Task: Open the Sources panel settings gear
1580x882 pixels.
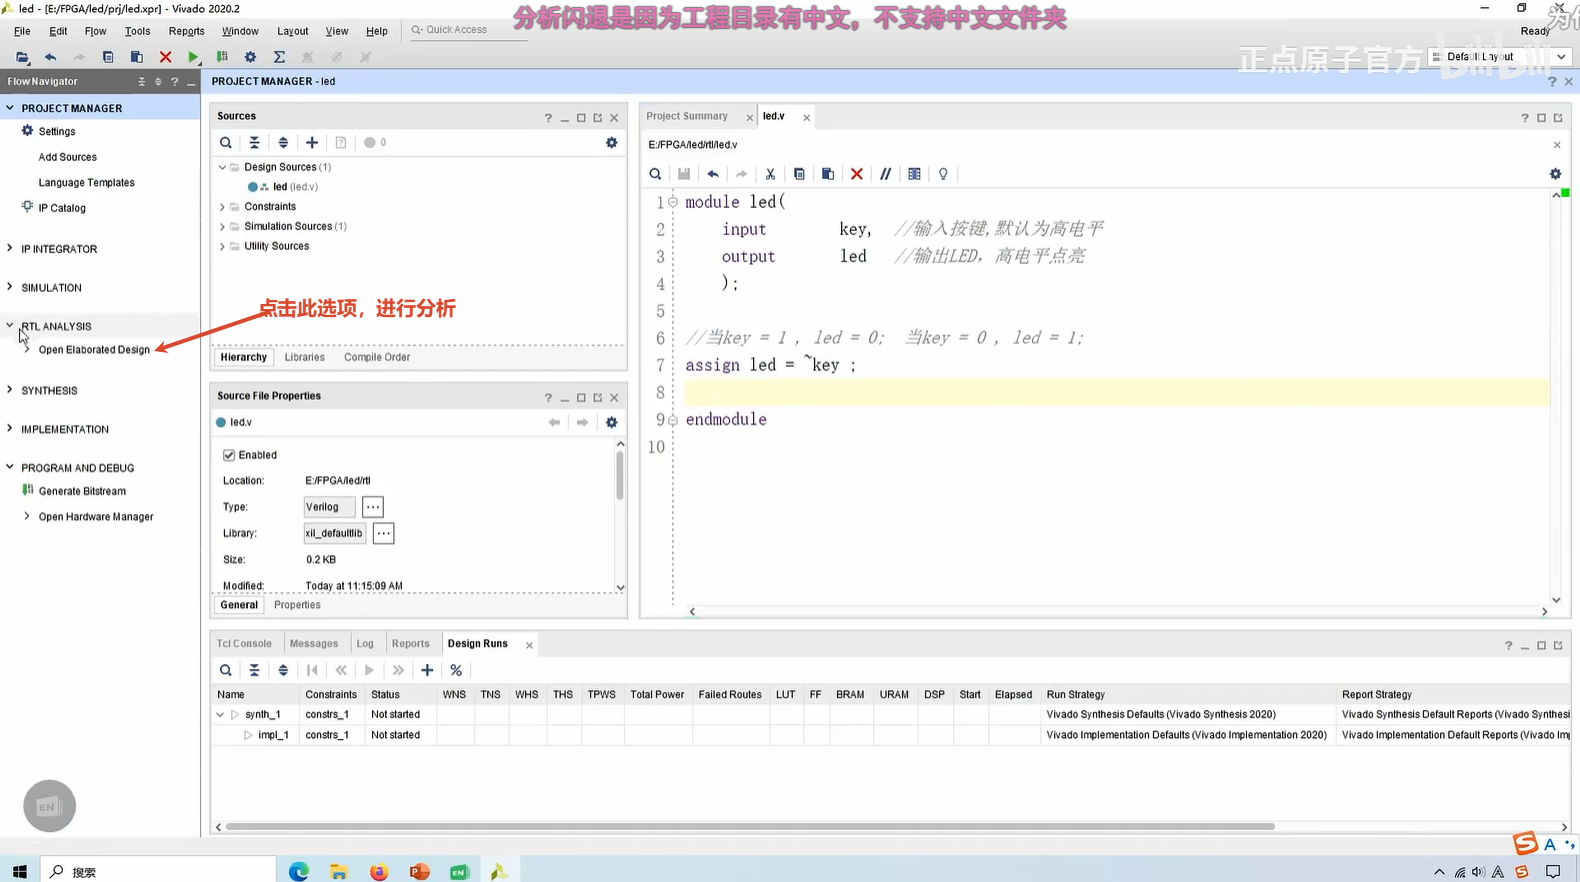Action: (612, 143)
